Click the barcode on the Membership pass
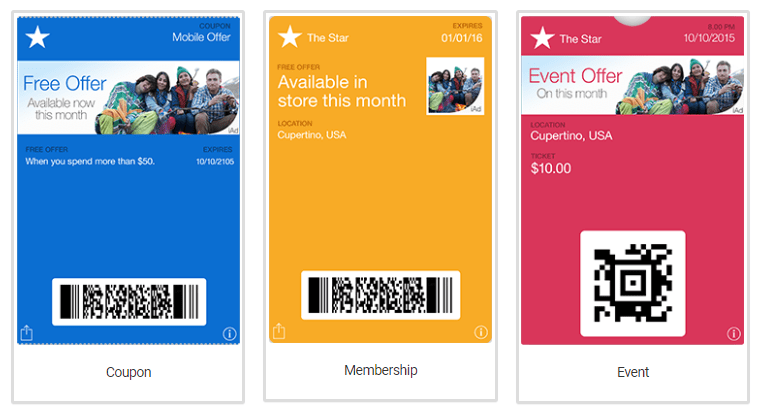This screenshot has width=760, height=413. click(380, 295)
